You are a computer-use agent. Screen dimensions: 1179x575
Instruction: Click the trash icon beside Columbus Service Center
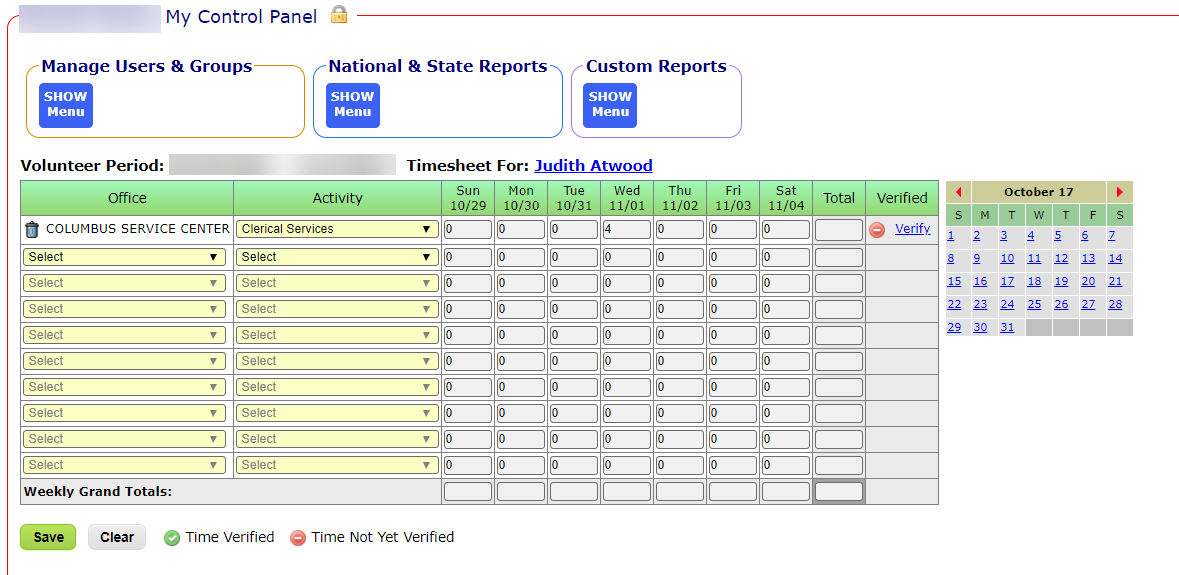coord(31,229)
